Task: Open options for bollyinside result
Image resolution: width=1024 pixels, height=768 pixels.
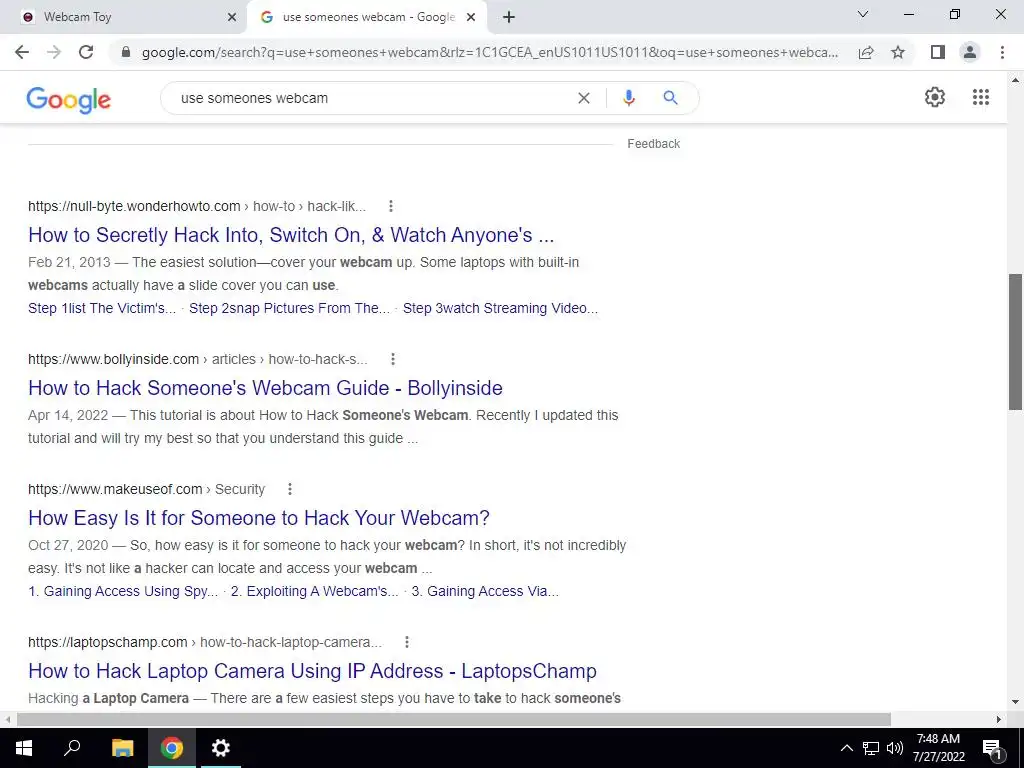Action: [x=392, y=359]
